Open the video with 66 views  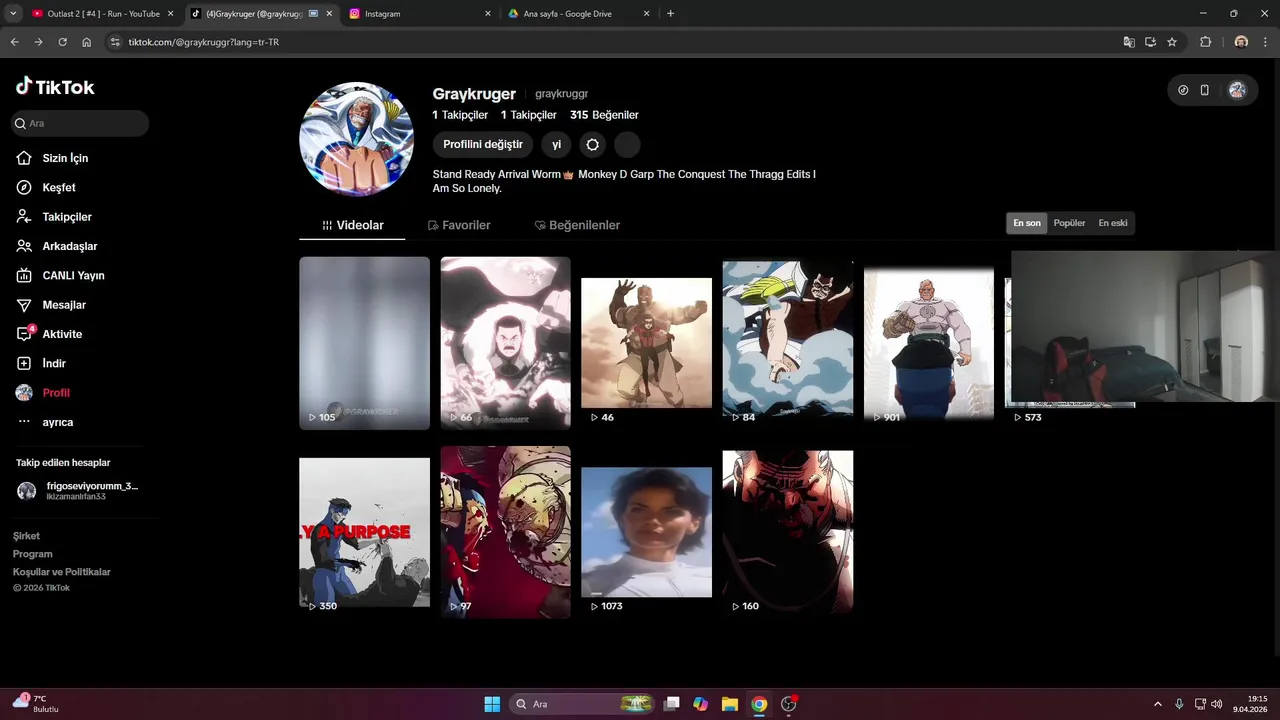(505, 343)
